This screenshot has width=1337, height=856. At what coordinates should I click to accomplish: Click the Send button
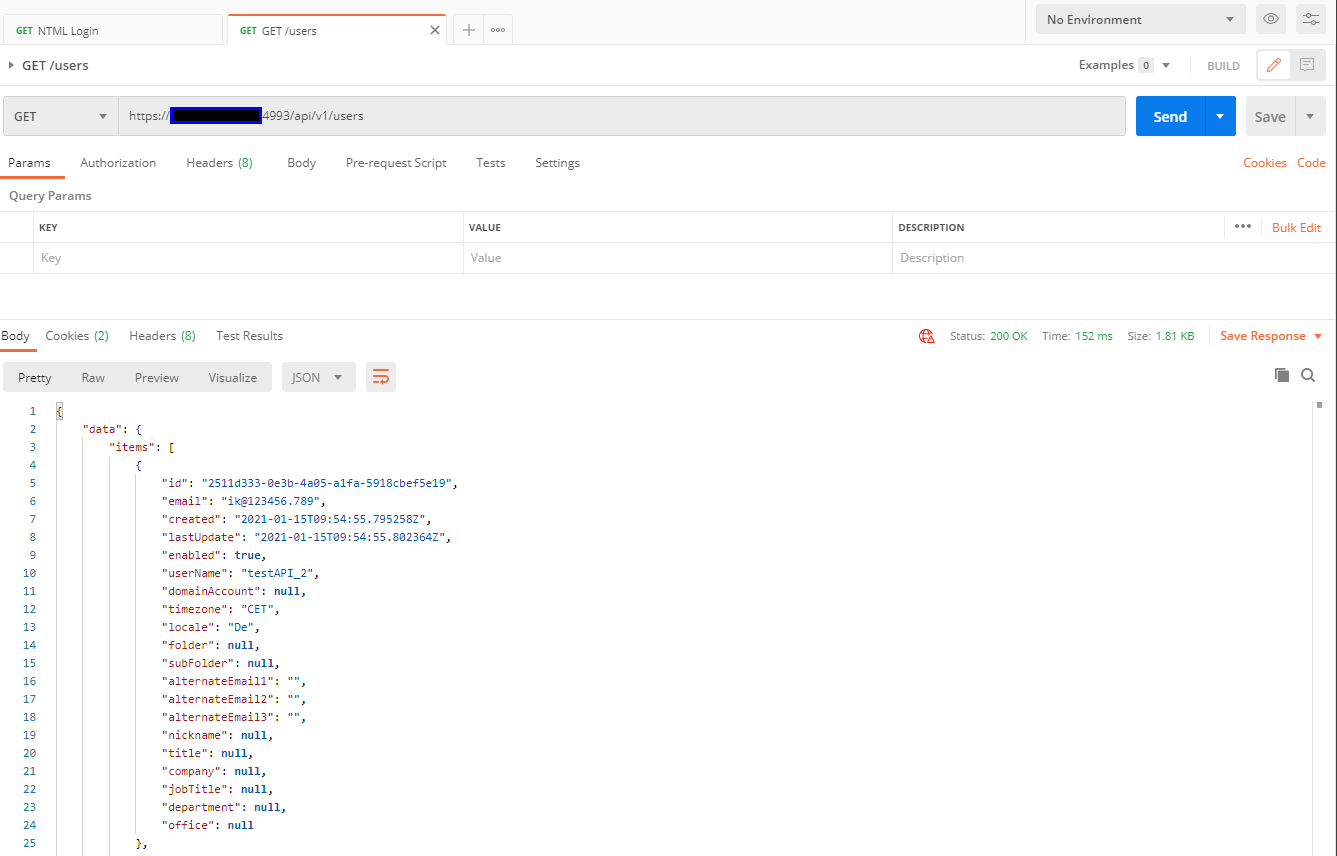point(1169,116)
